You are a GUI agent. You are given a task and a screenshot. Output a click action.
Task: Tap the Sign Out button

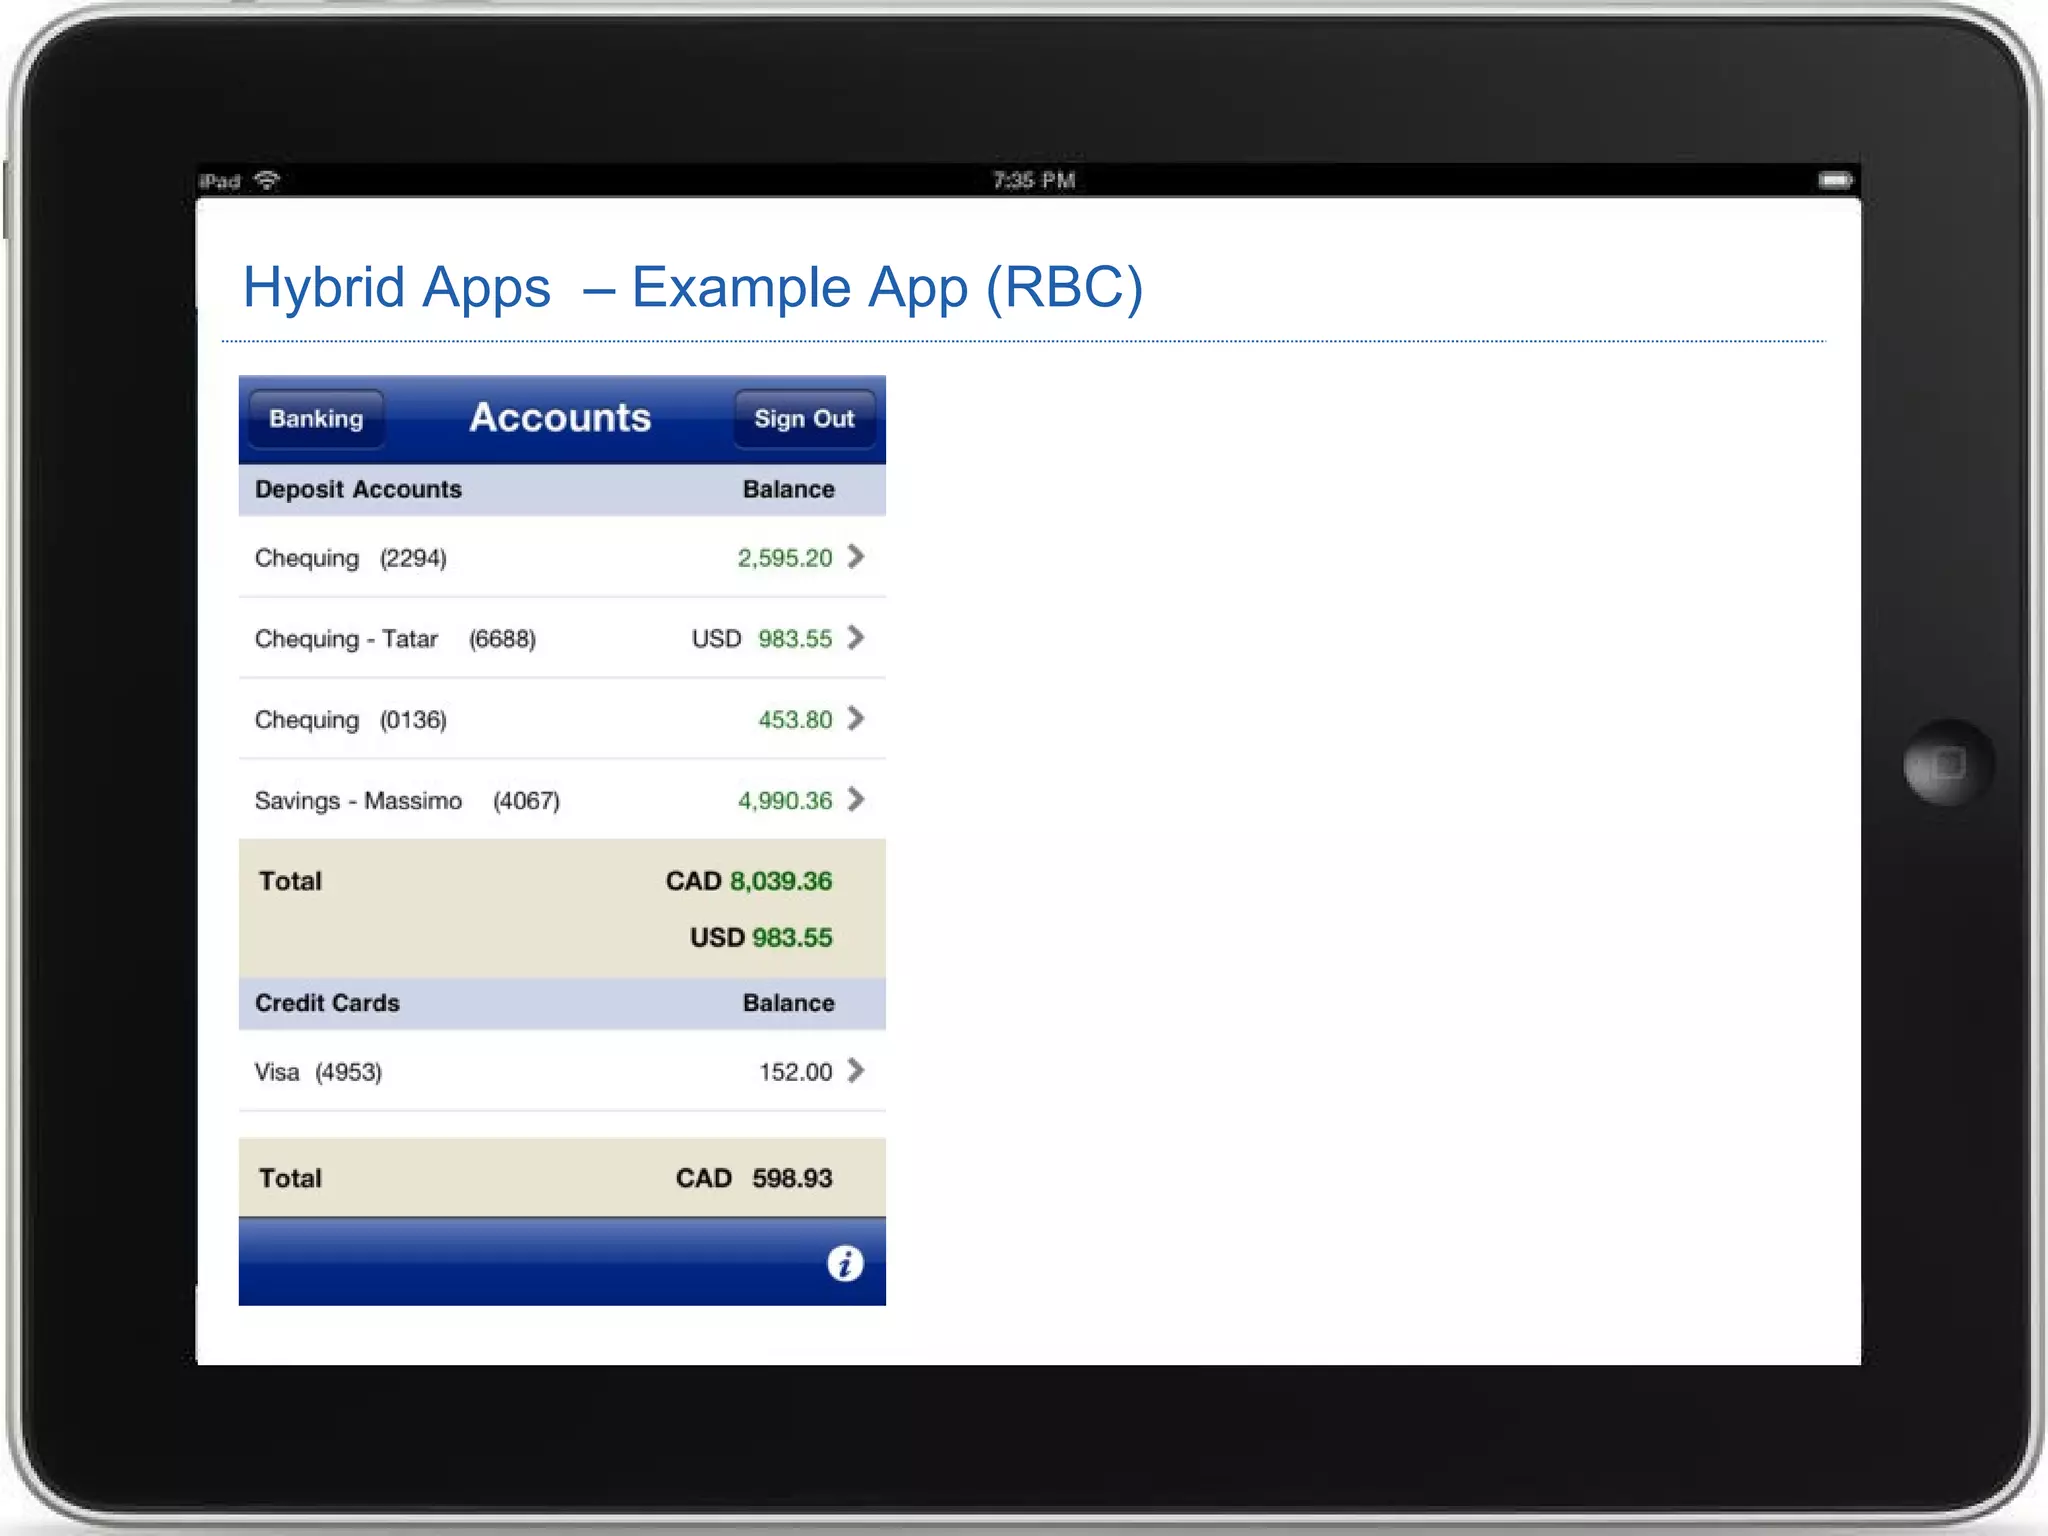point(804,419)
